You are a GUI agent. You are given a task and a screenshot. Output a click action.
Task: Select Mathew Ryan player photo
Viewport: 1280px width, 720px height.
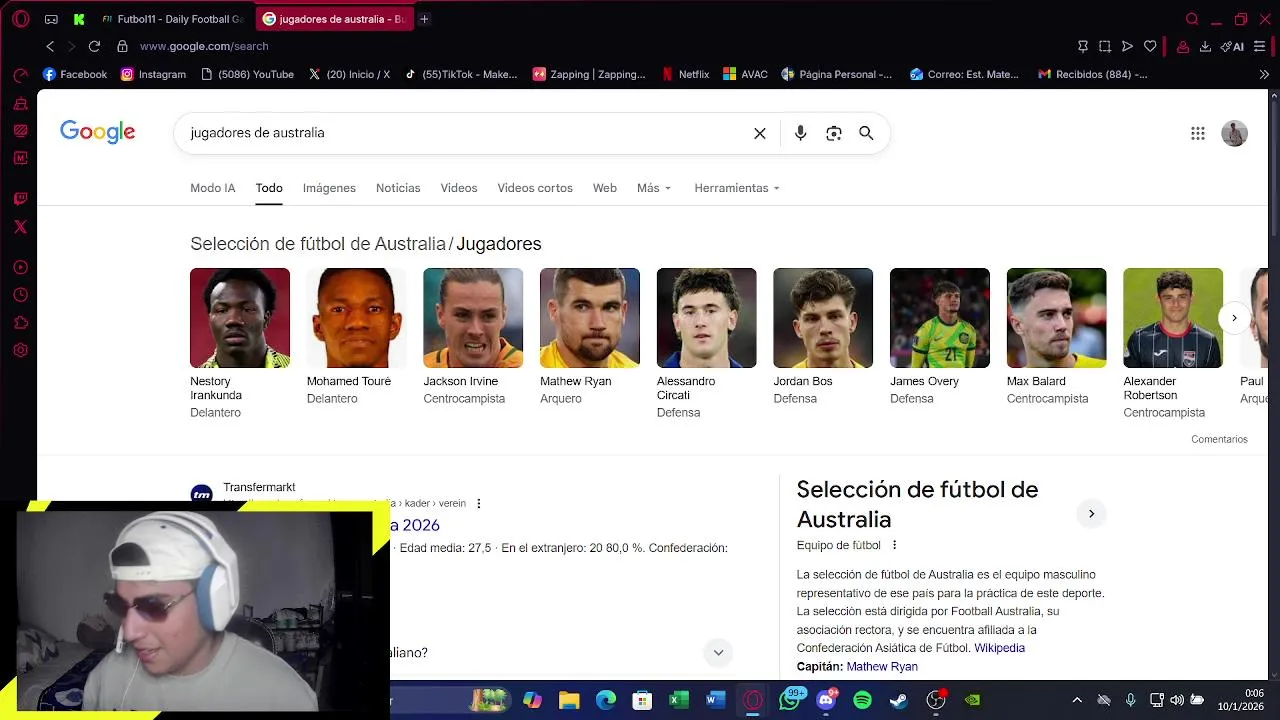(x=590, y=318)
